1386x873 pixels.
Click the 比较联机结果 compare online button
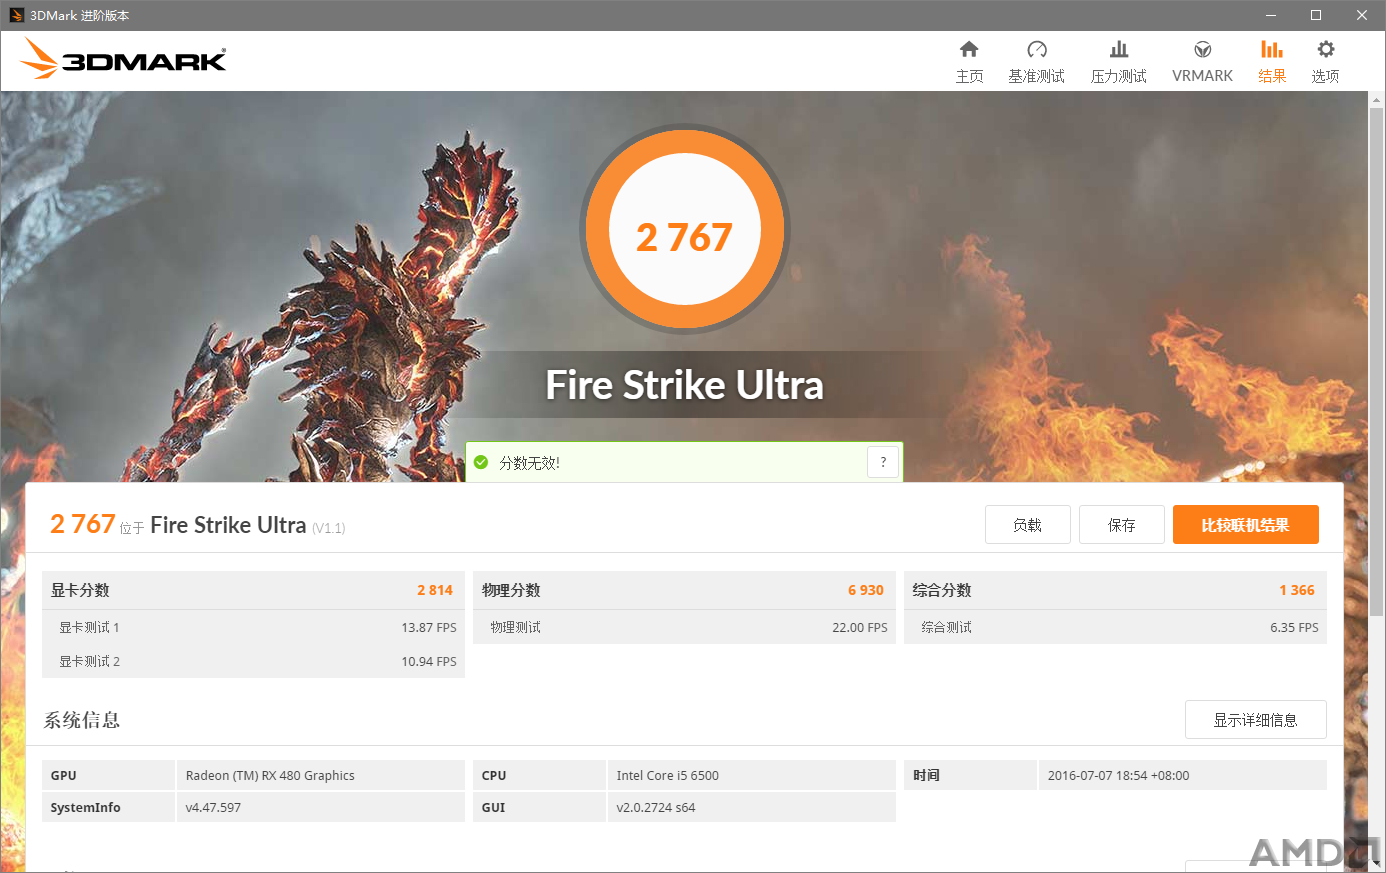(1246, 525)
